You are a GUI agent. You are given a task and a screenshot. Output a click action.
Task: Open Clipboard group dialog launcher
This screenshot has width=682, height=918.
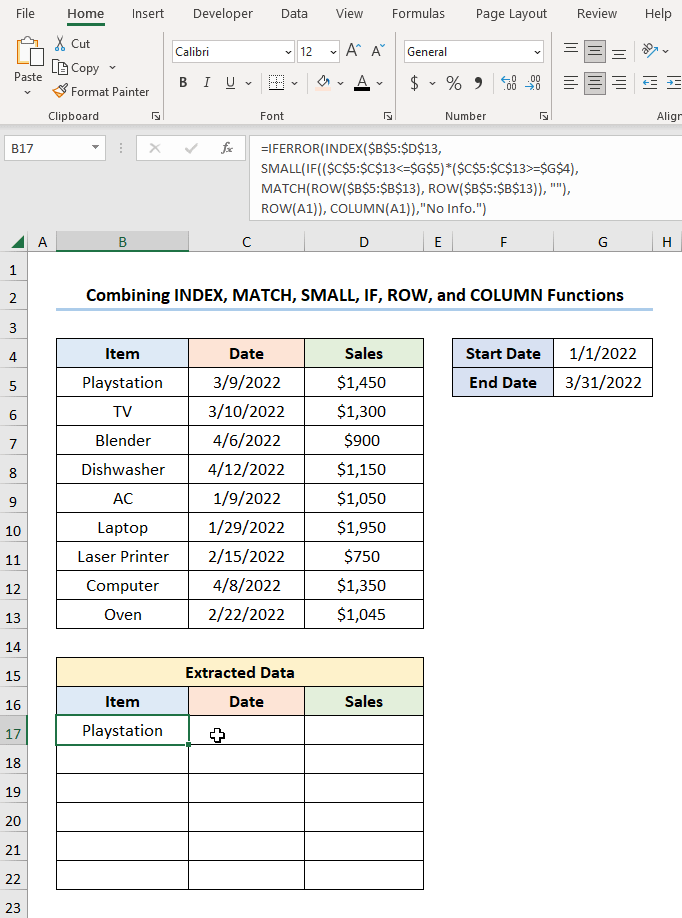click(156, 116)
